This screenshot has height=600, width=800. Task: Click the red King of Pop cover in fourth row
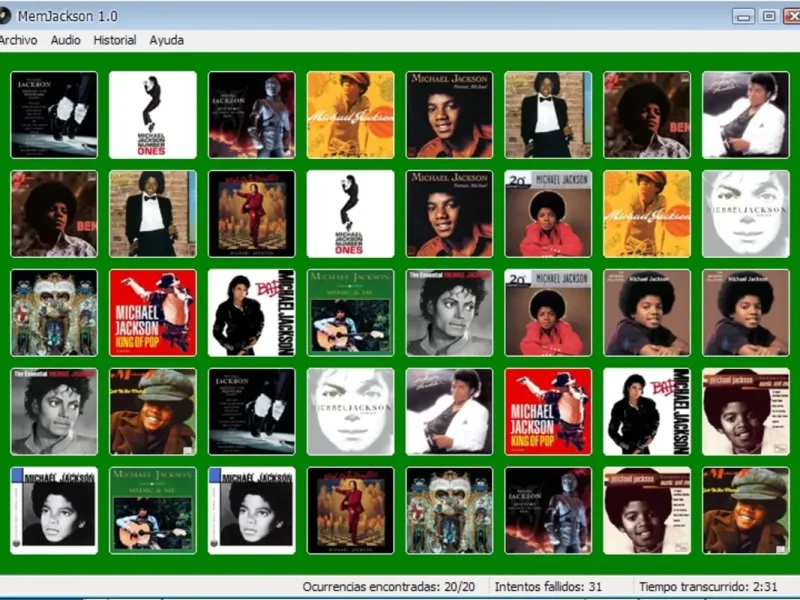pos(548,412)
